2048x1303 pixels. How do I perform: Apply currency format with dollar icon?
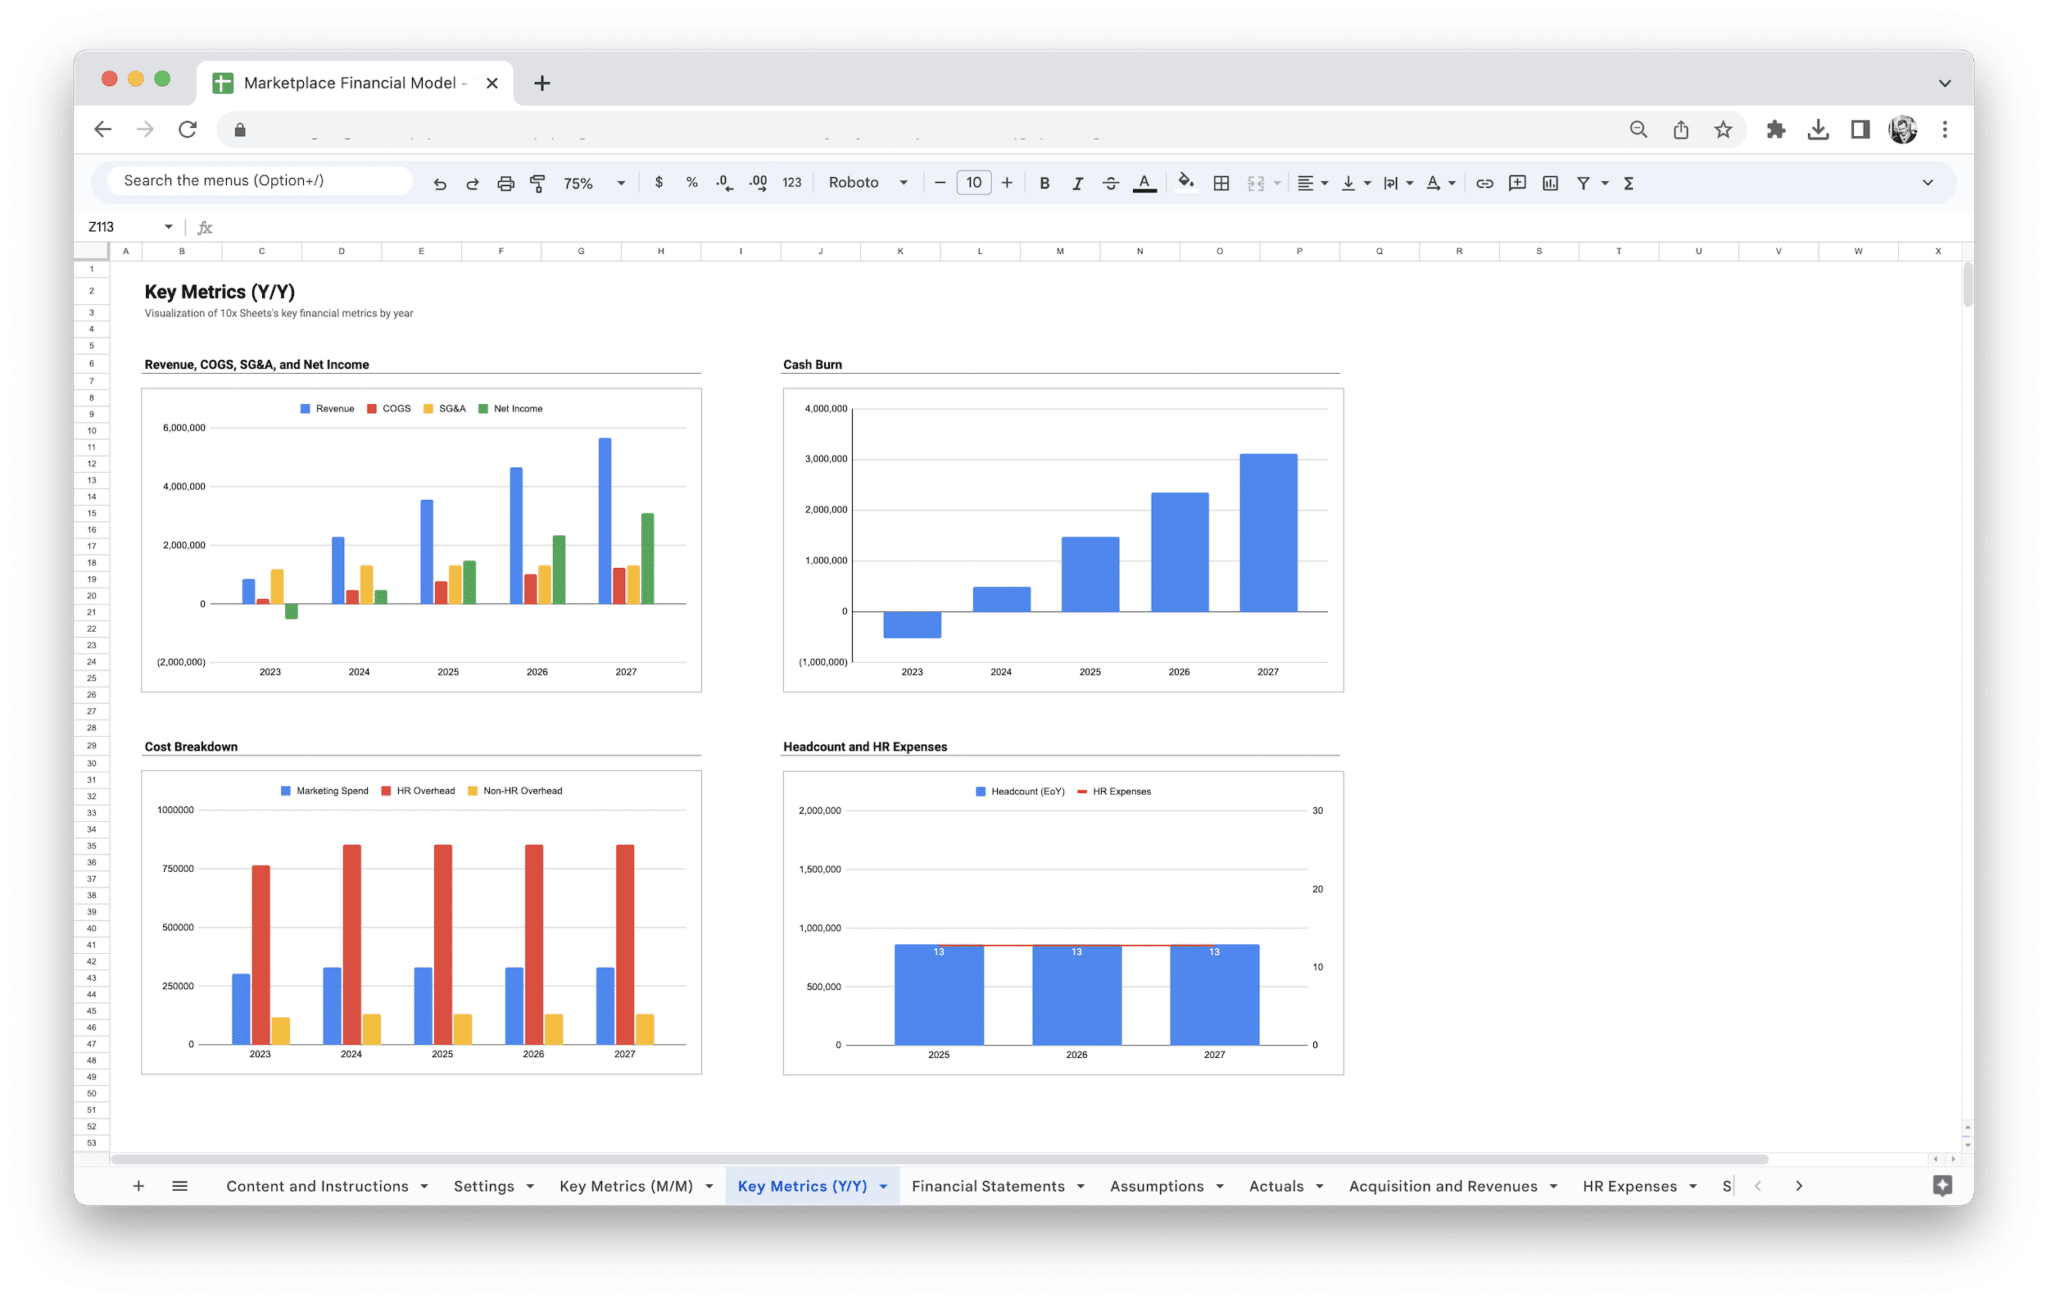659,182
